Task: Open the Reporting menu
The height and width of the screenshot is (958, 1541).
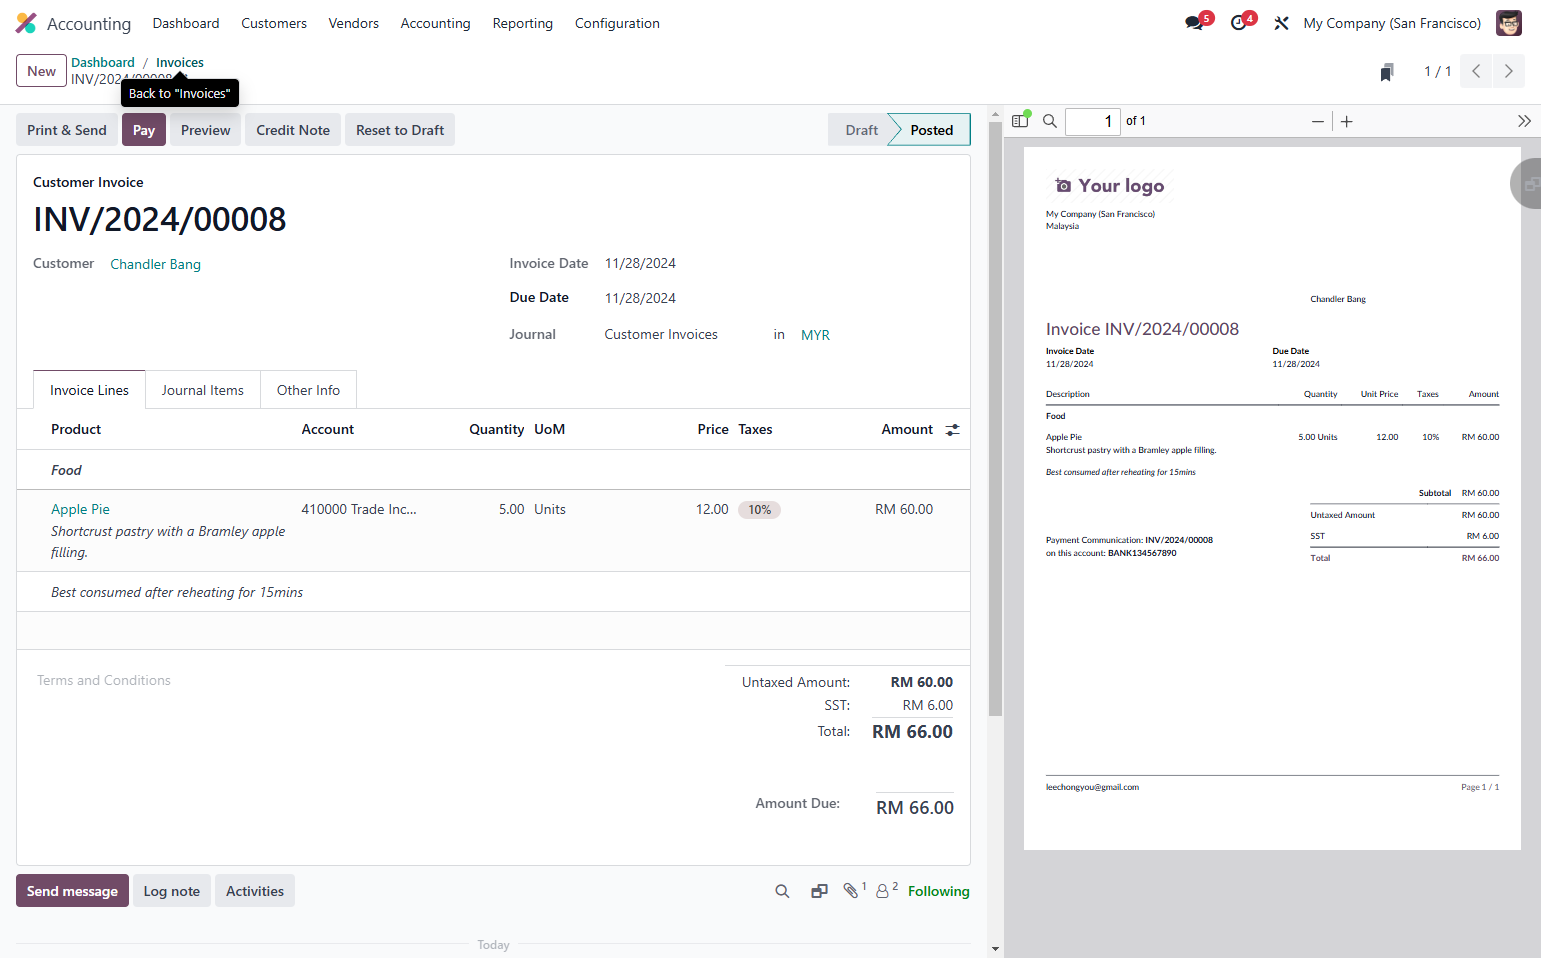Action: [x=523, y=23]
